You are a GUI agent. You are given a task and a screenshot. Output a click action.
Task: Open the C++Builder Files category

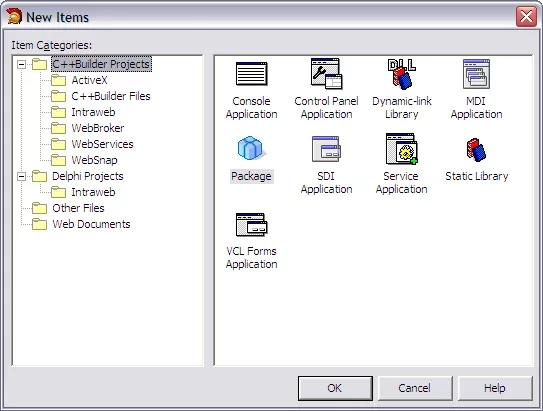pos(111,96)
